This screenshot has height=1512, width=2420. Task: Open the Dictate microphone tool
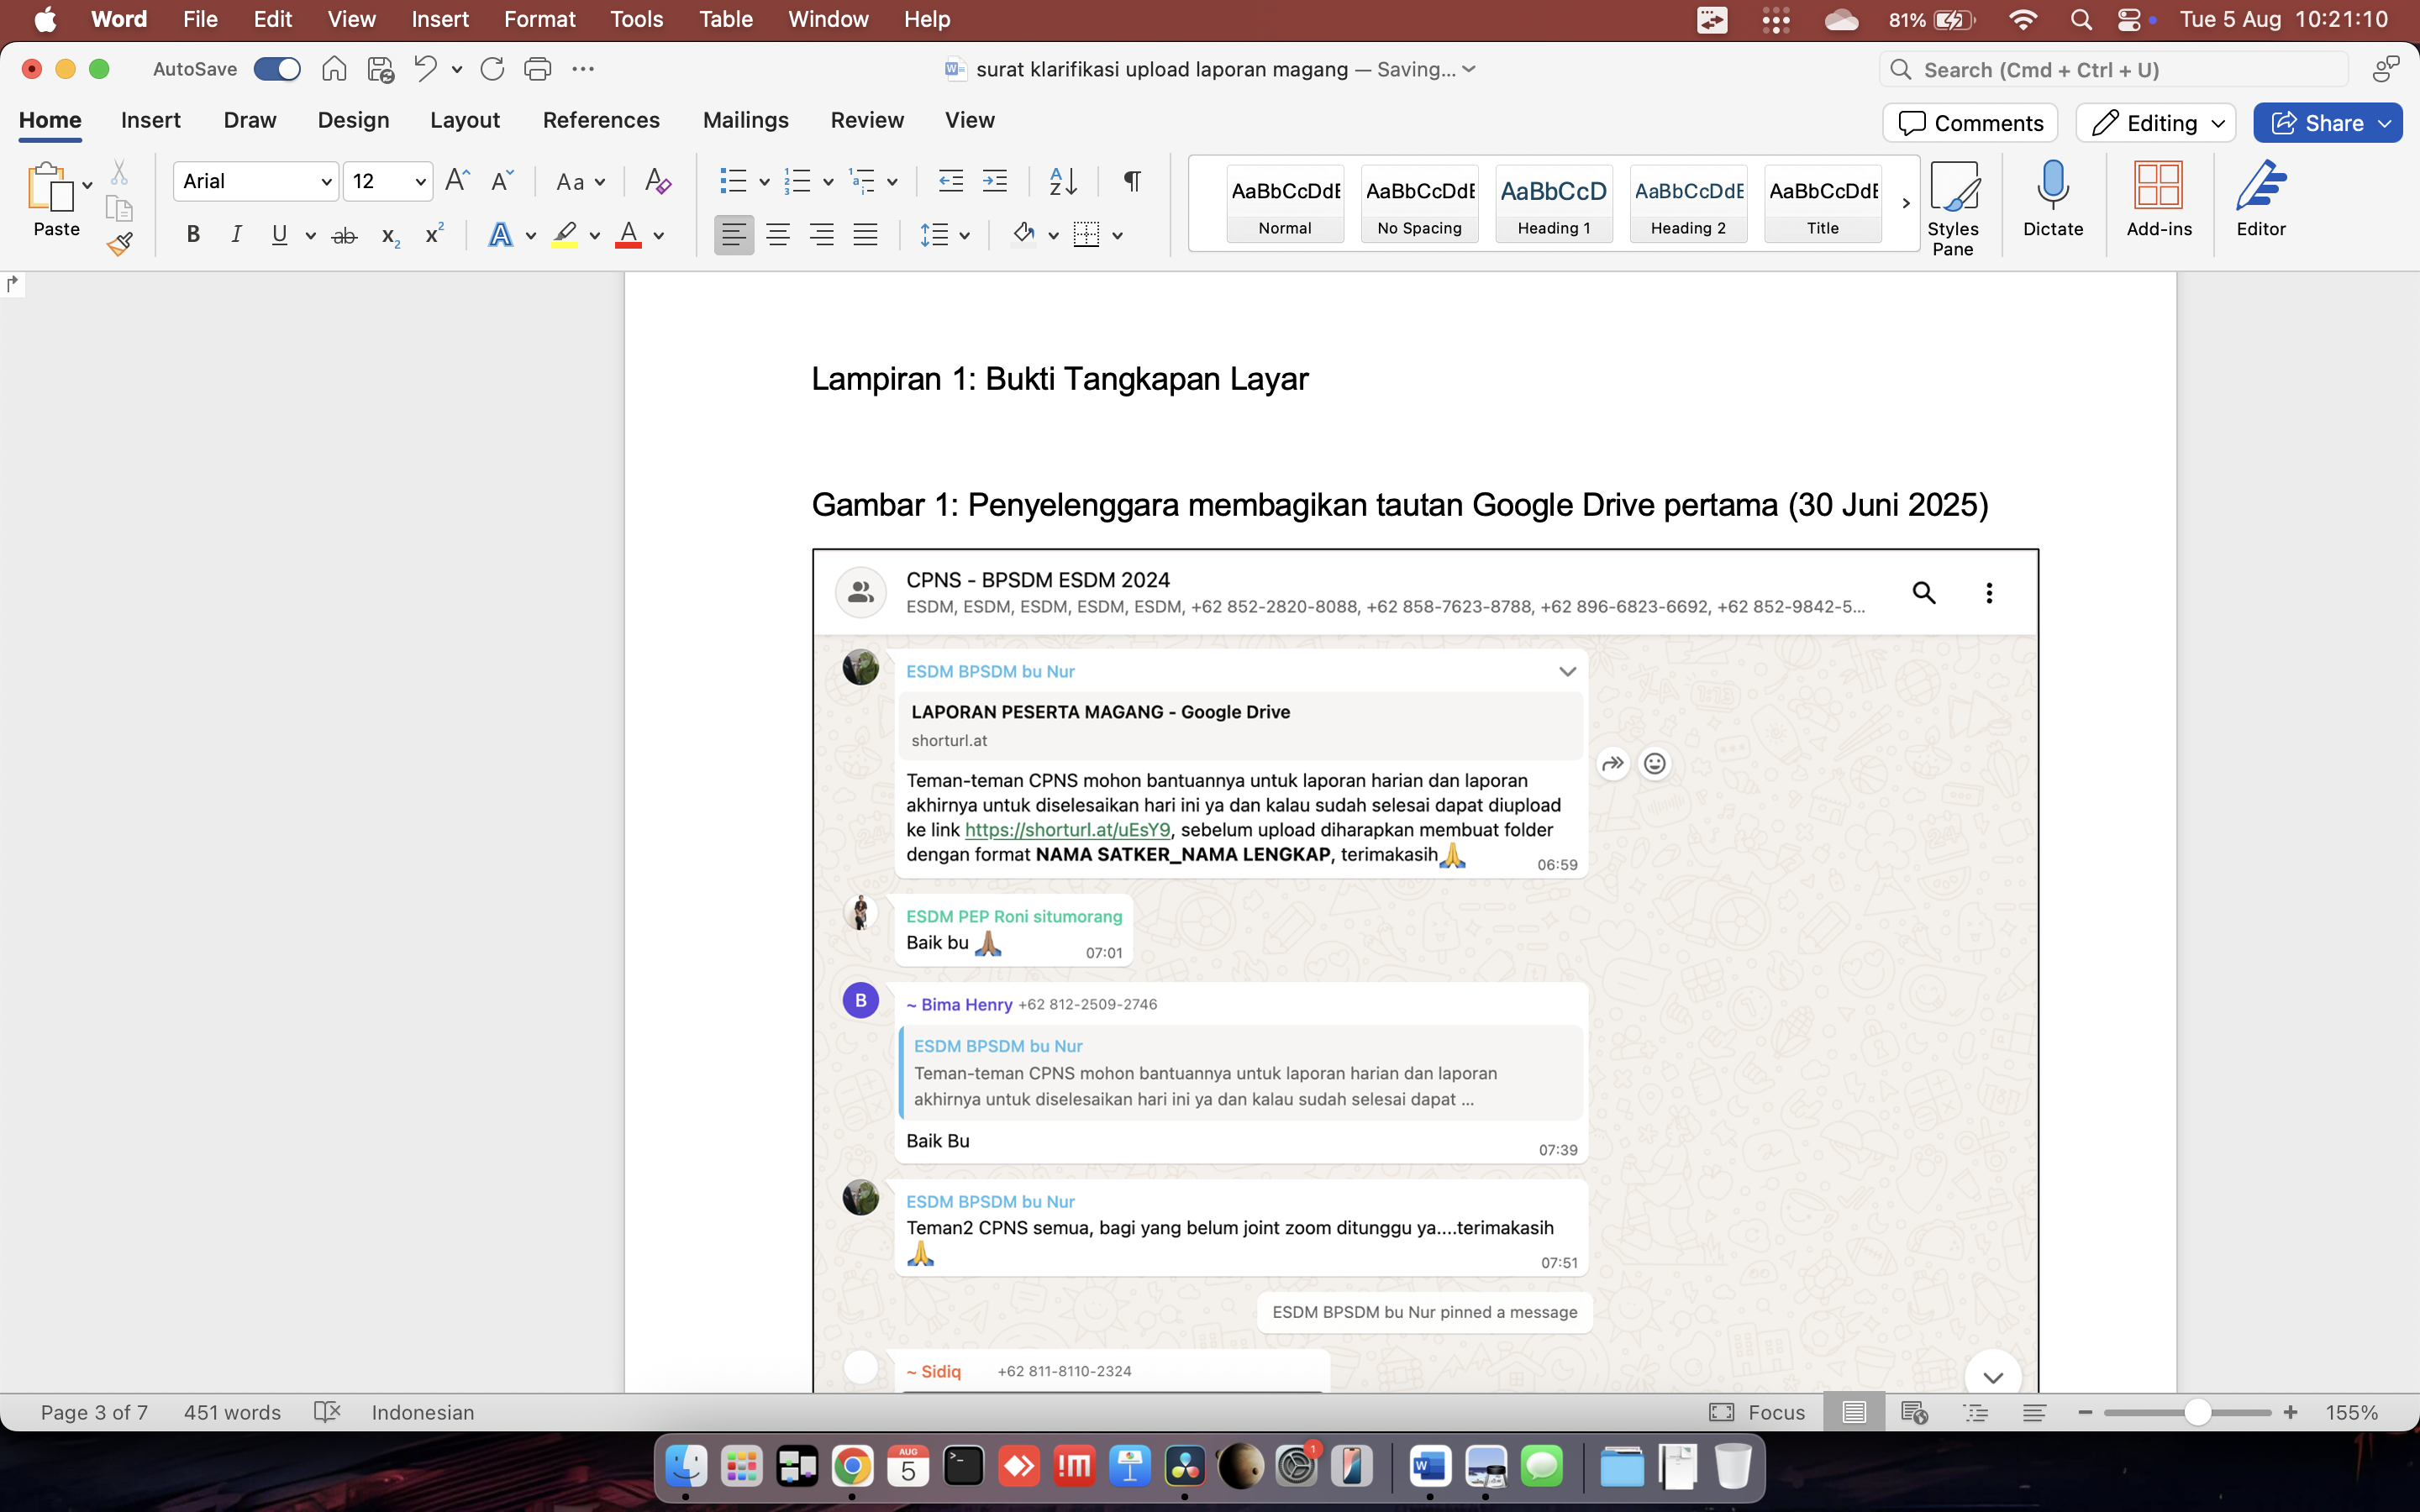click(x=2052, y=198)
